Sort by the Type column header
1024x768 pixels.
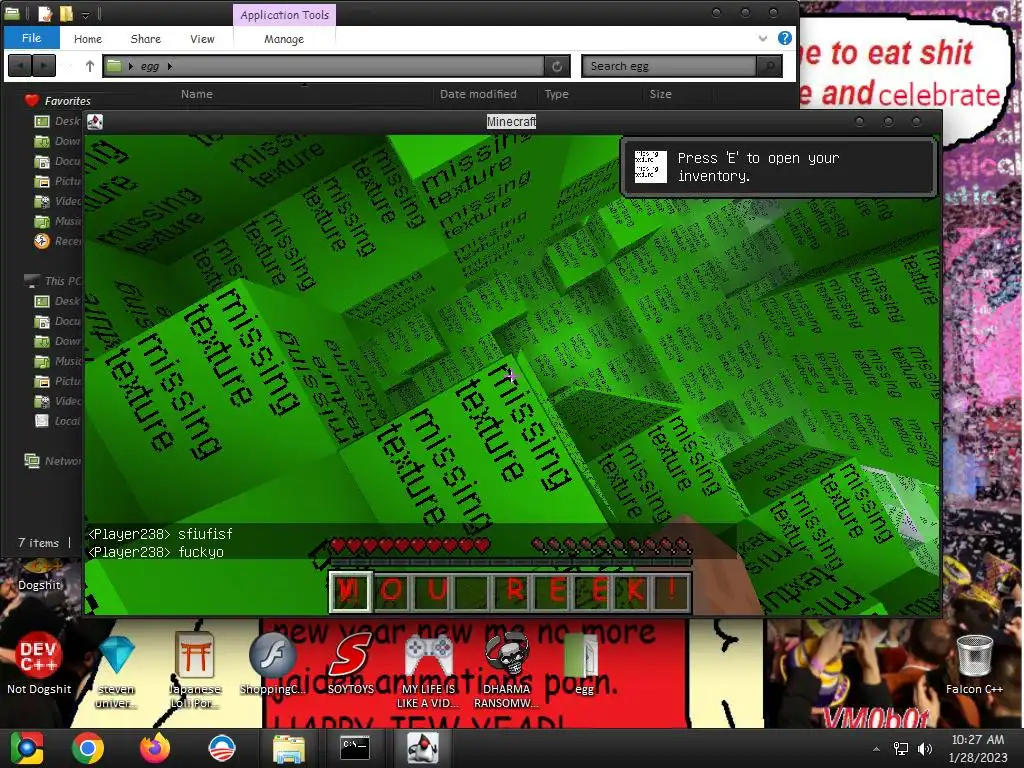(x=556, y=94)
